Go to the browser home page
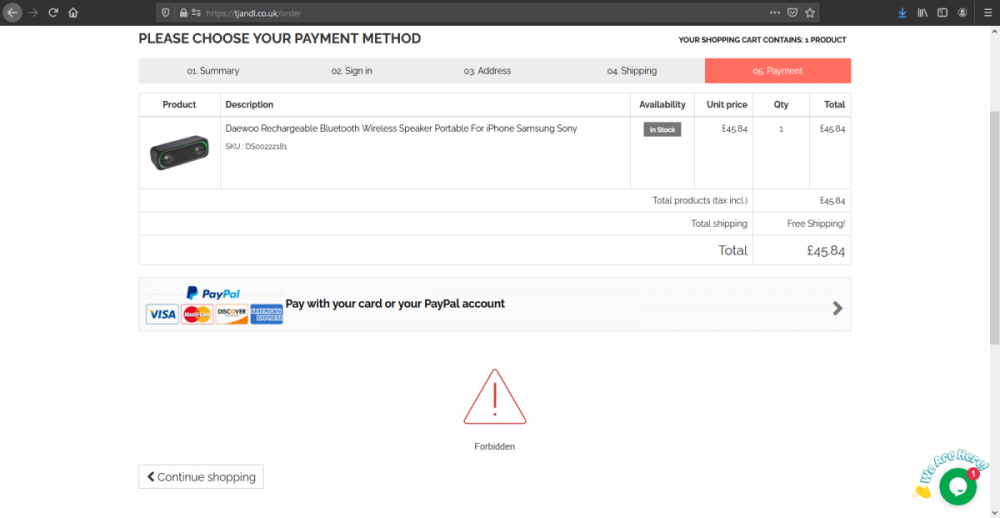The image size is (1000, 518). coord(75,13)
